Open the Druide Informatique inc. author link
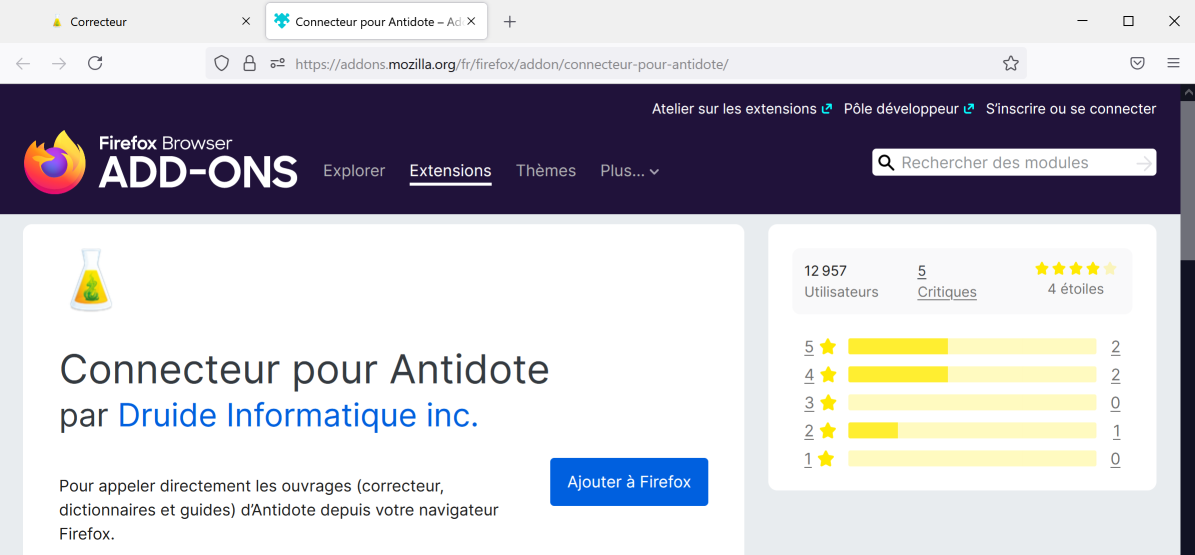1195x555 pixels. (298, 415)
